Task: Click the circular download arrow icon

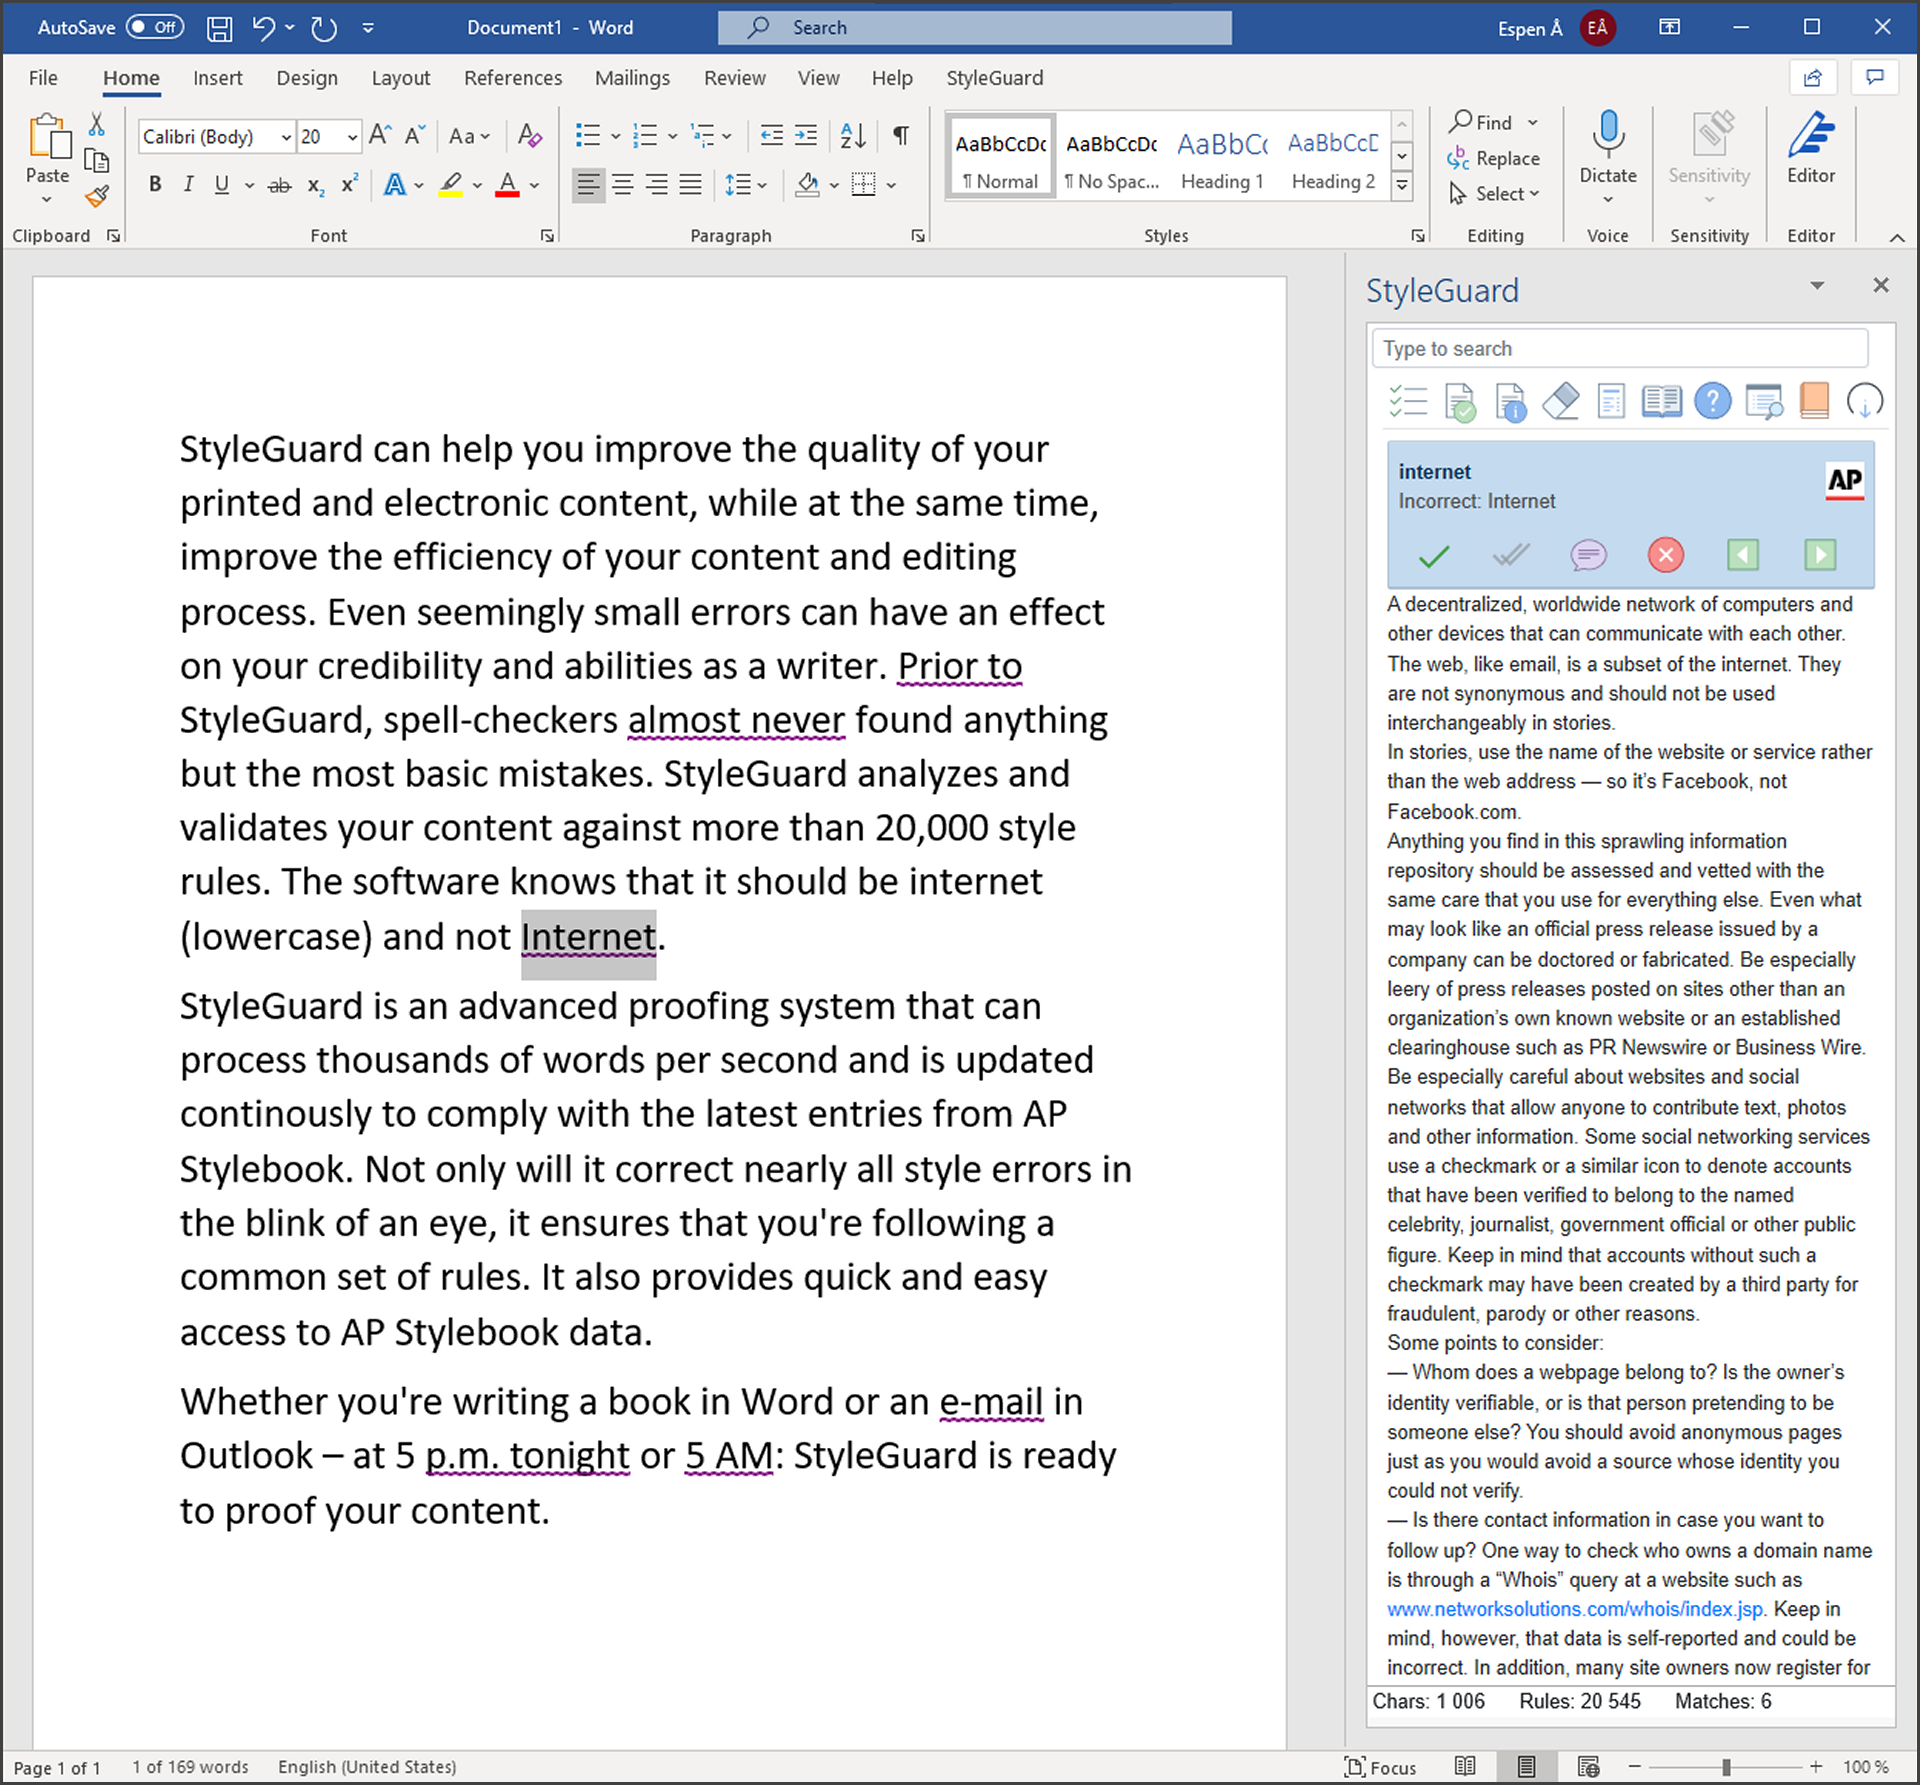Action: pos(1865,401)
